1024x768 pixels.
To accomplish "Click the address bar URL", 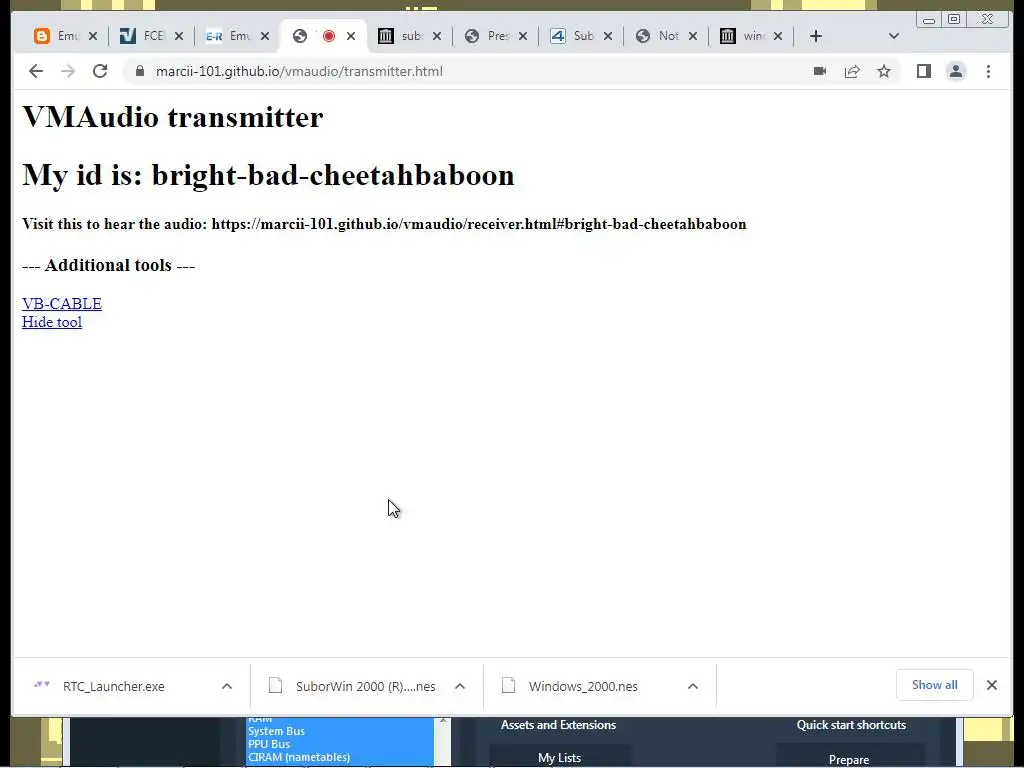I will click(299, 71).
